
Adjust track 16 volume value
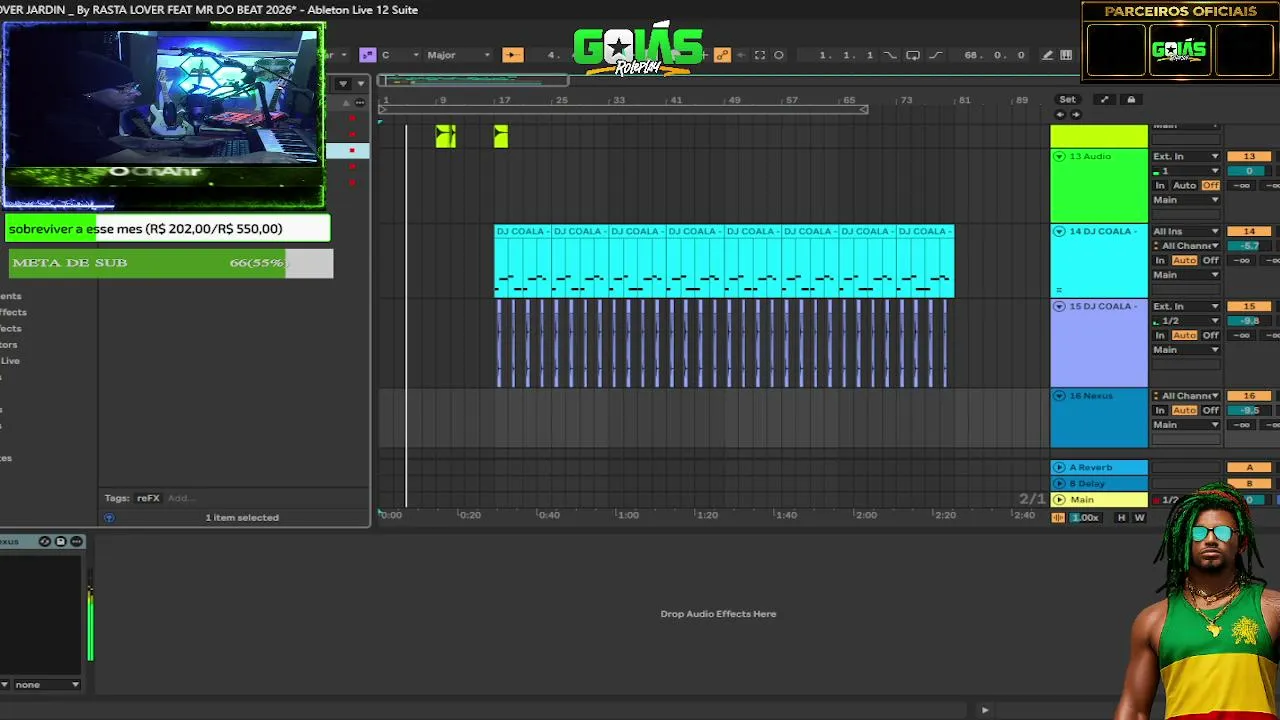click(x=1249, y=410)
